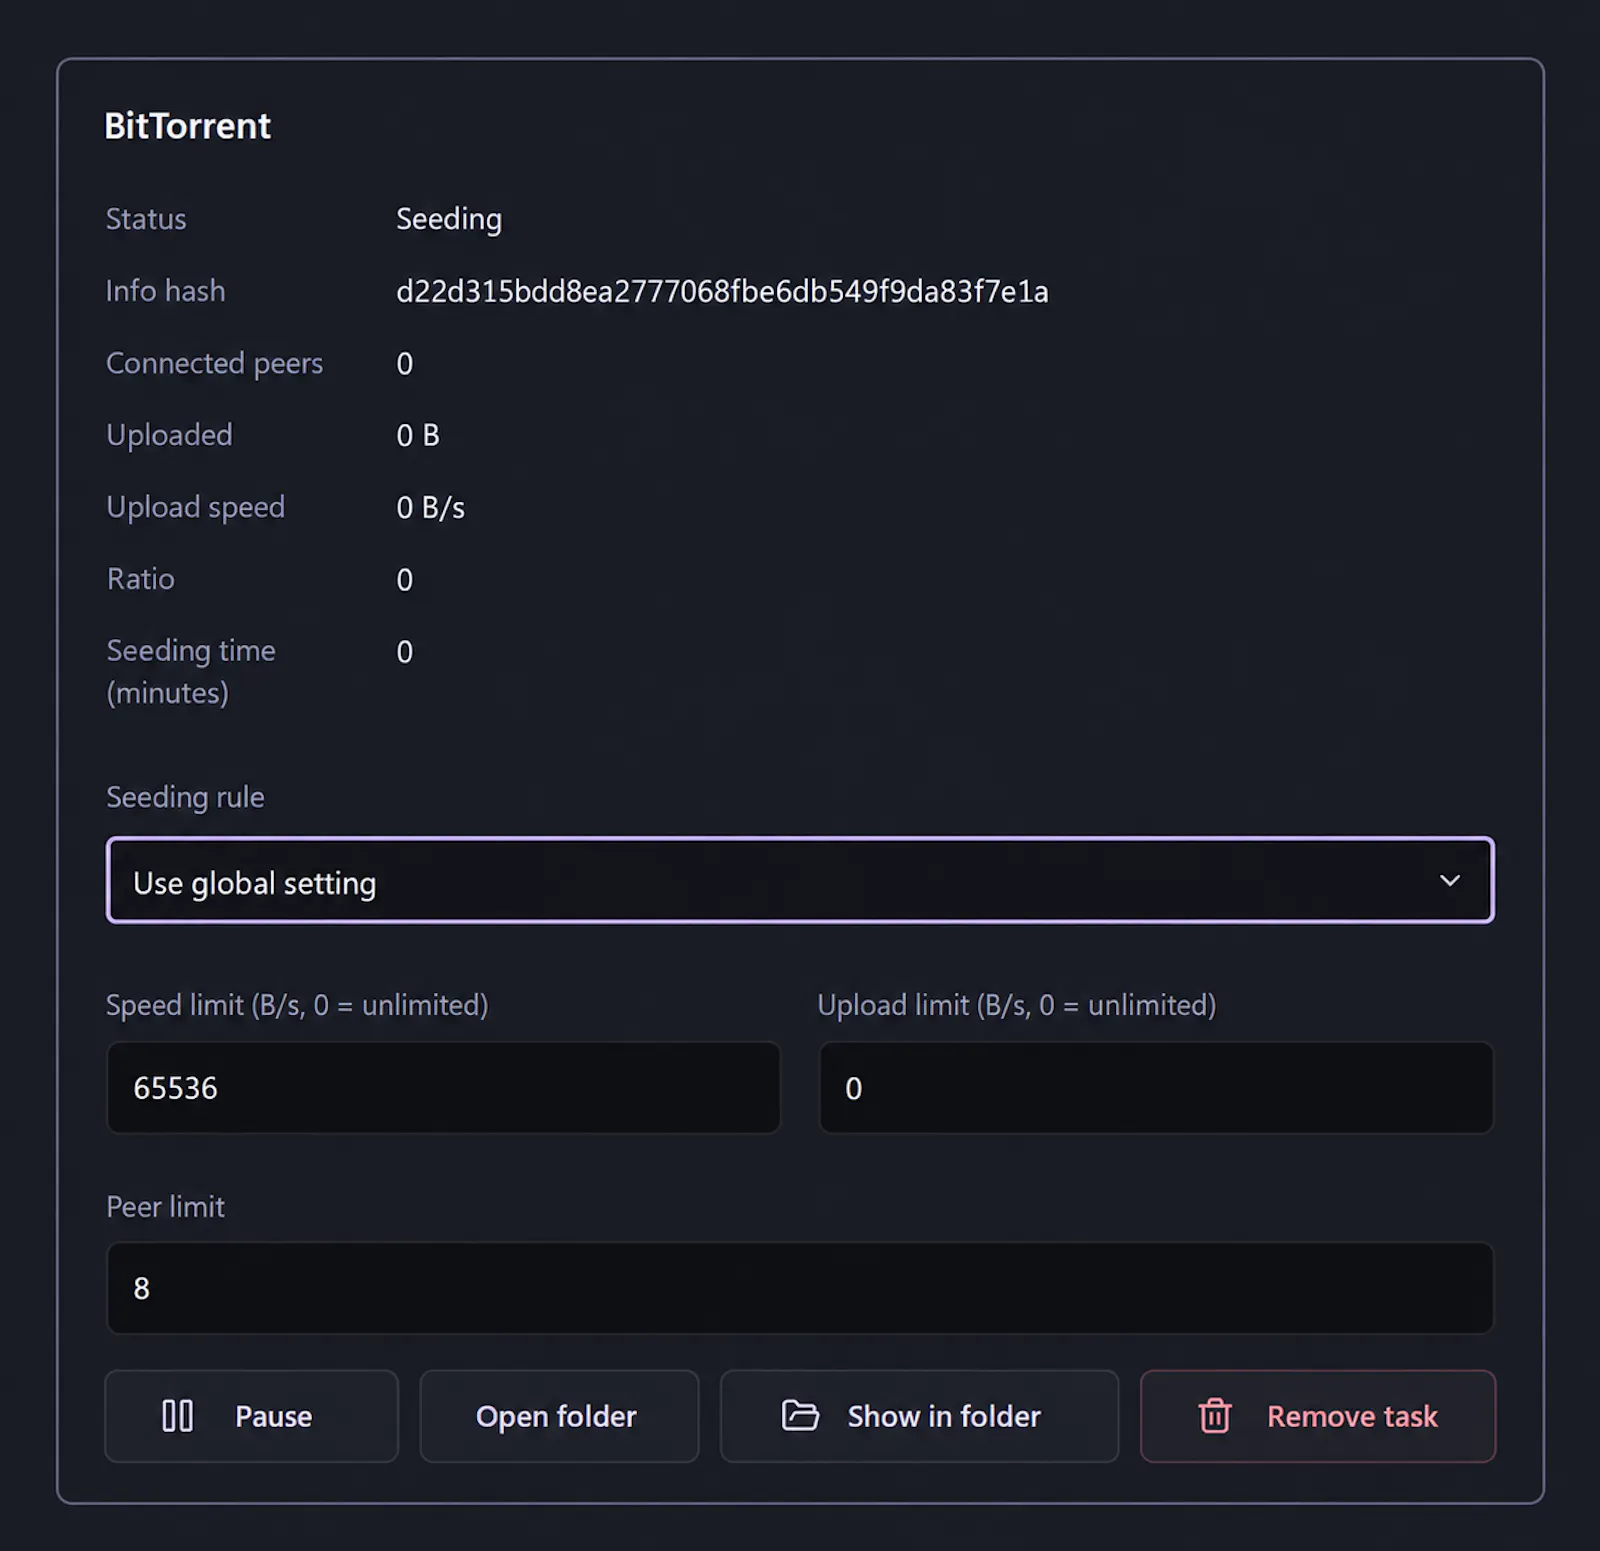Screen dimensions: 1600x1551
Task: Focus the Upload limit input field
Action: pos(1156,1088)
